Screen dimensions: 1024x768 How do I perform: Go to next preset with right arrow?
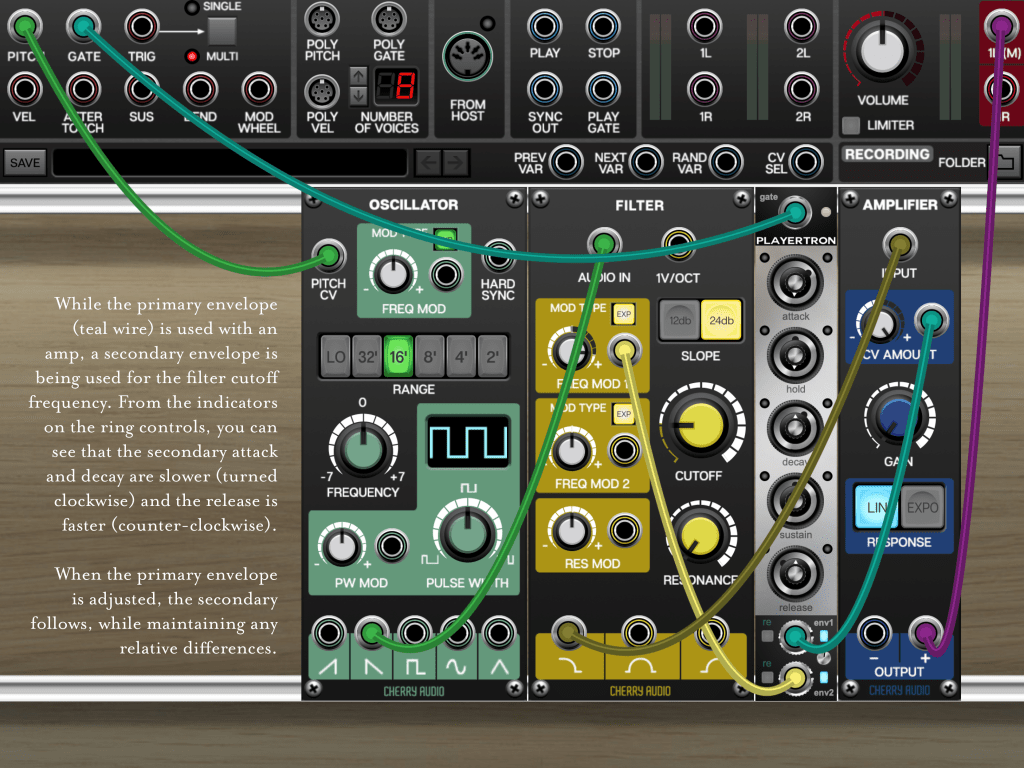tap(456, 162)
